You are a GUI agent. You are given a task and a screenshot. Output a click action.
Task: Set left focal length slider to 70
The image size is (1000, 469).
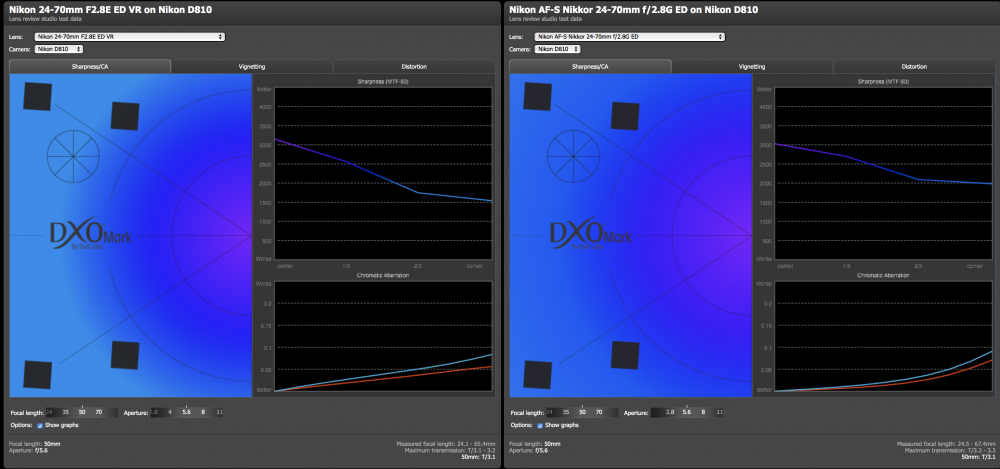(98, 413)
